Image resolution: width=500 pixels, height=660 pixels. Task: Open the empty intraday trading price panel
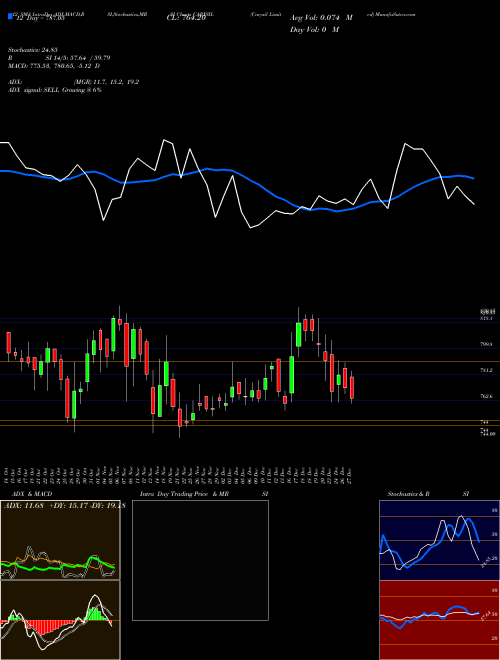200,560
